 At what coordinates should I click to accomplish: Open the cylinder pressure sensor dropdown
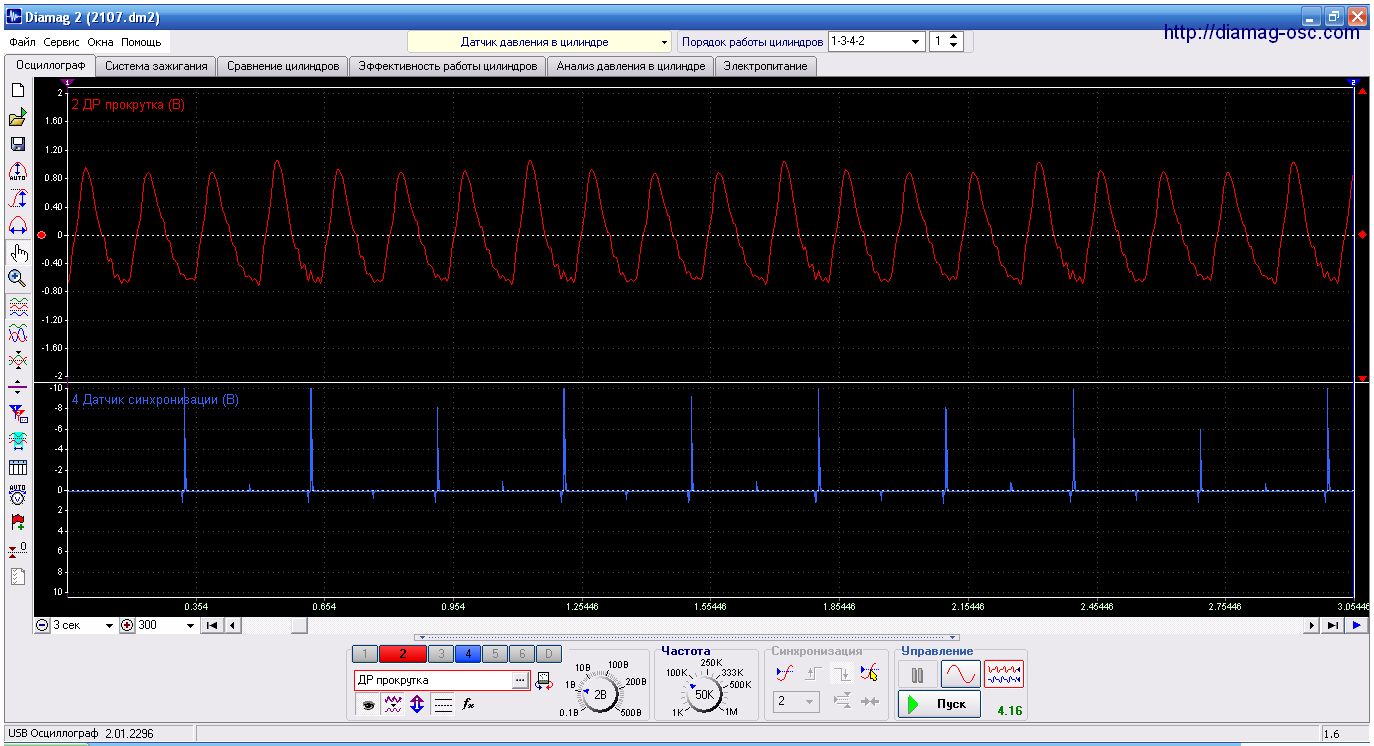[x=539, y=42]
